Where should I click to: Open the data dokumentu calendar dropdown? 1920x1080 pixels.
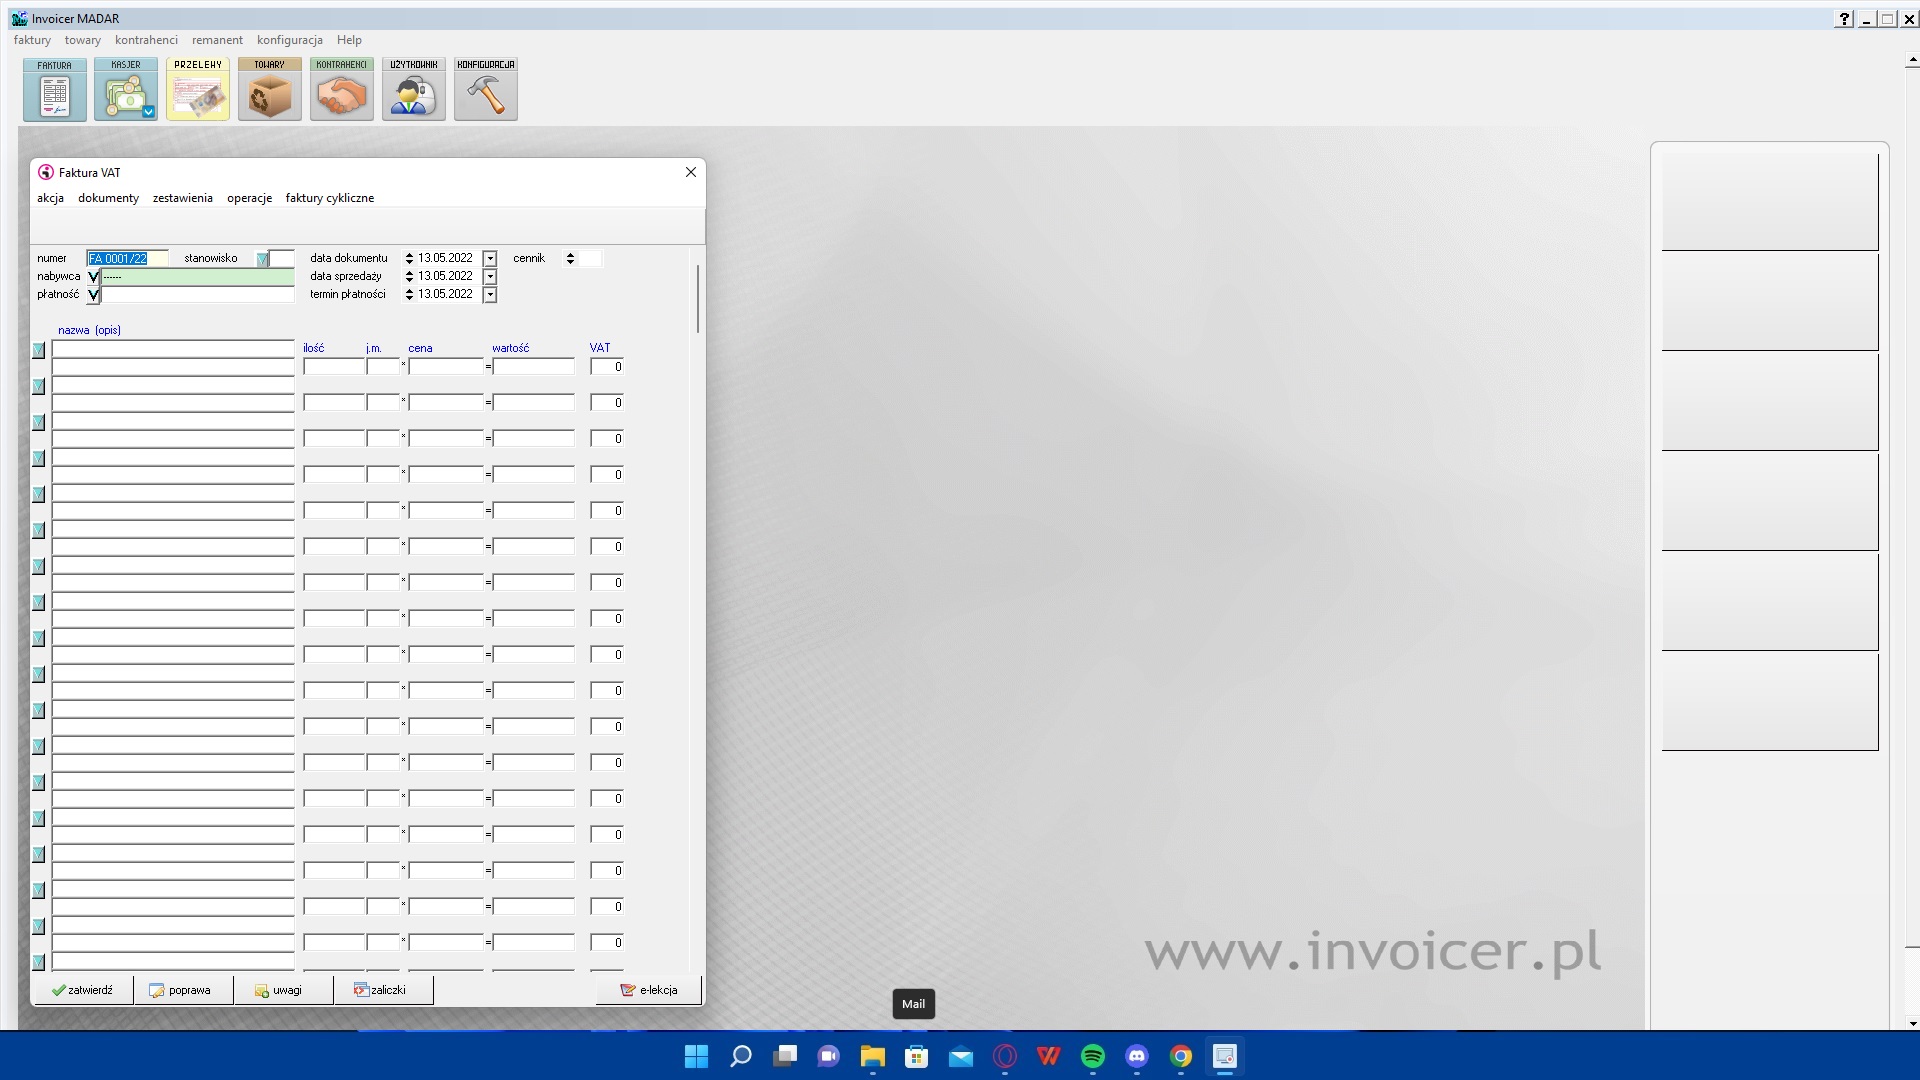point(490,259)
